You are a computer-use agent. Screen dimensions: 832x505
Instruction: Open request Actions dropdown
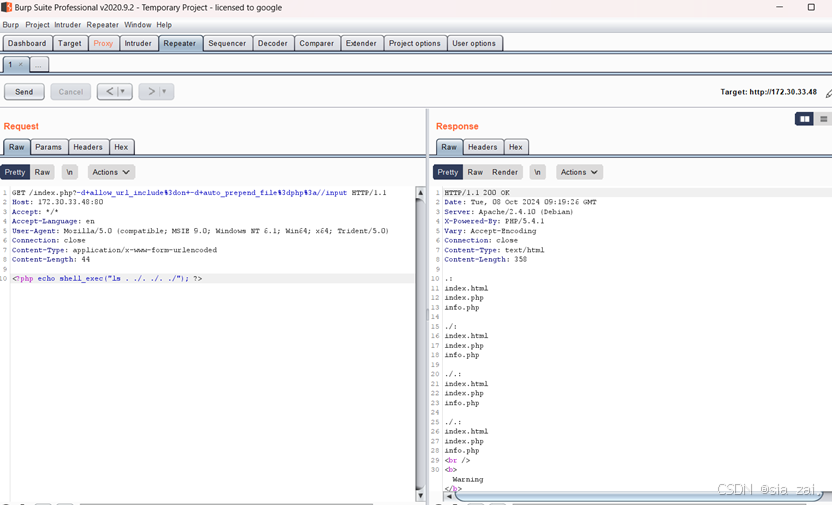tap(111, 172)
